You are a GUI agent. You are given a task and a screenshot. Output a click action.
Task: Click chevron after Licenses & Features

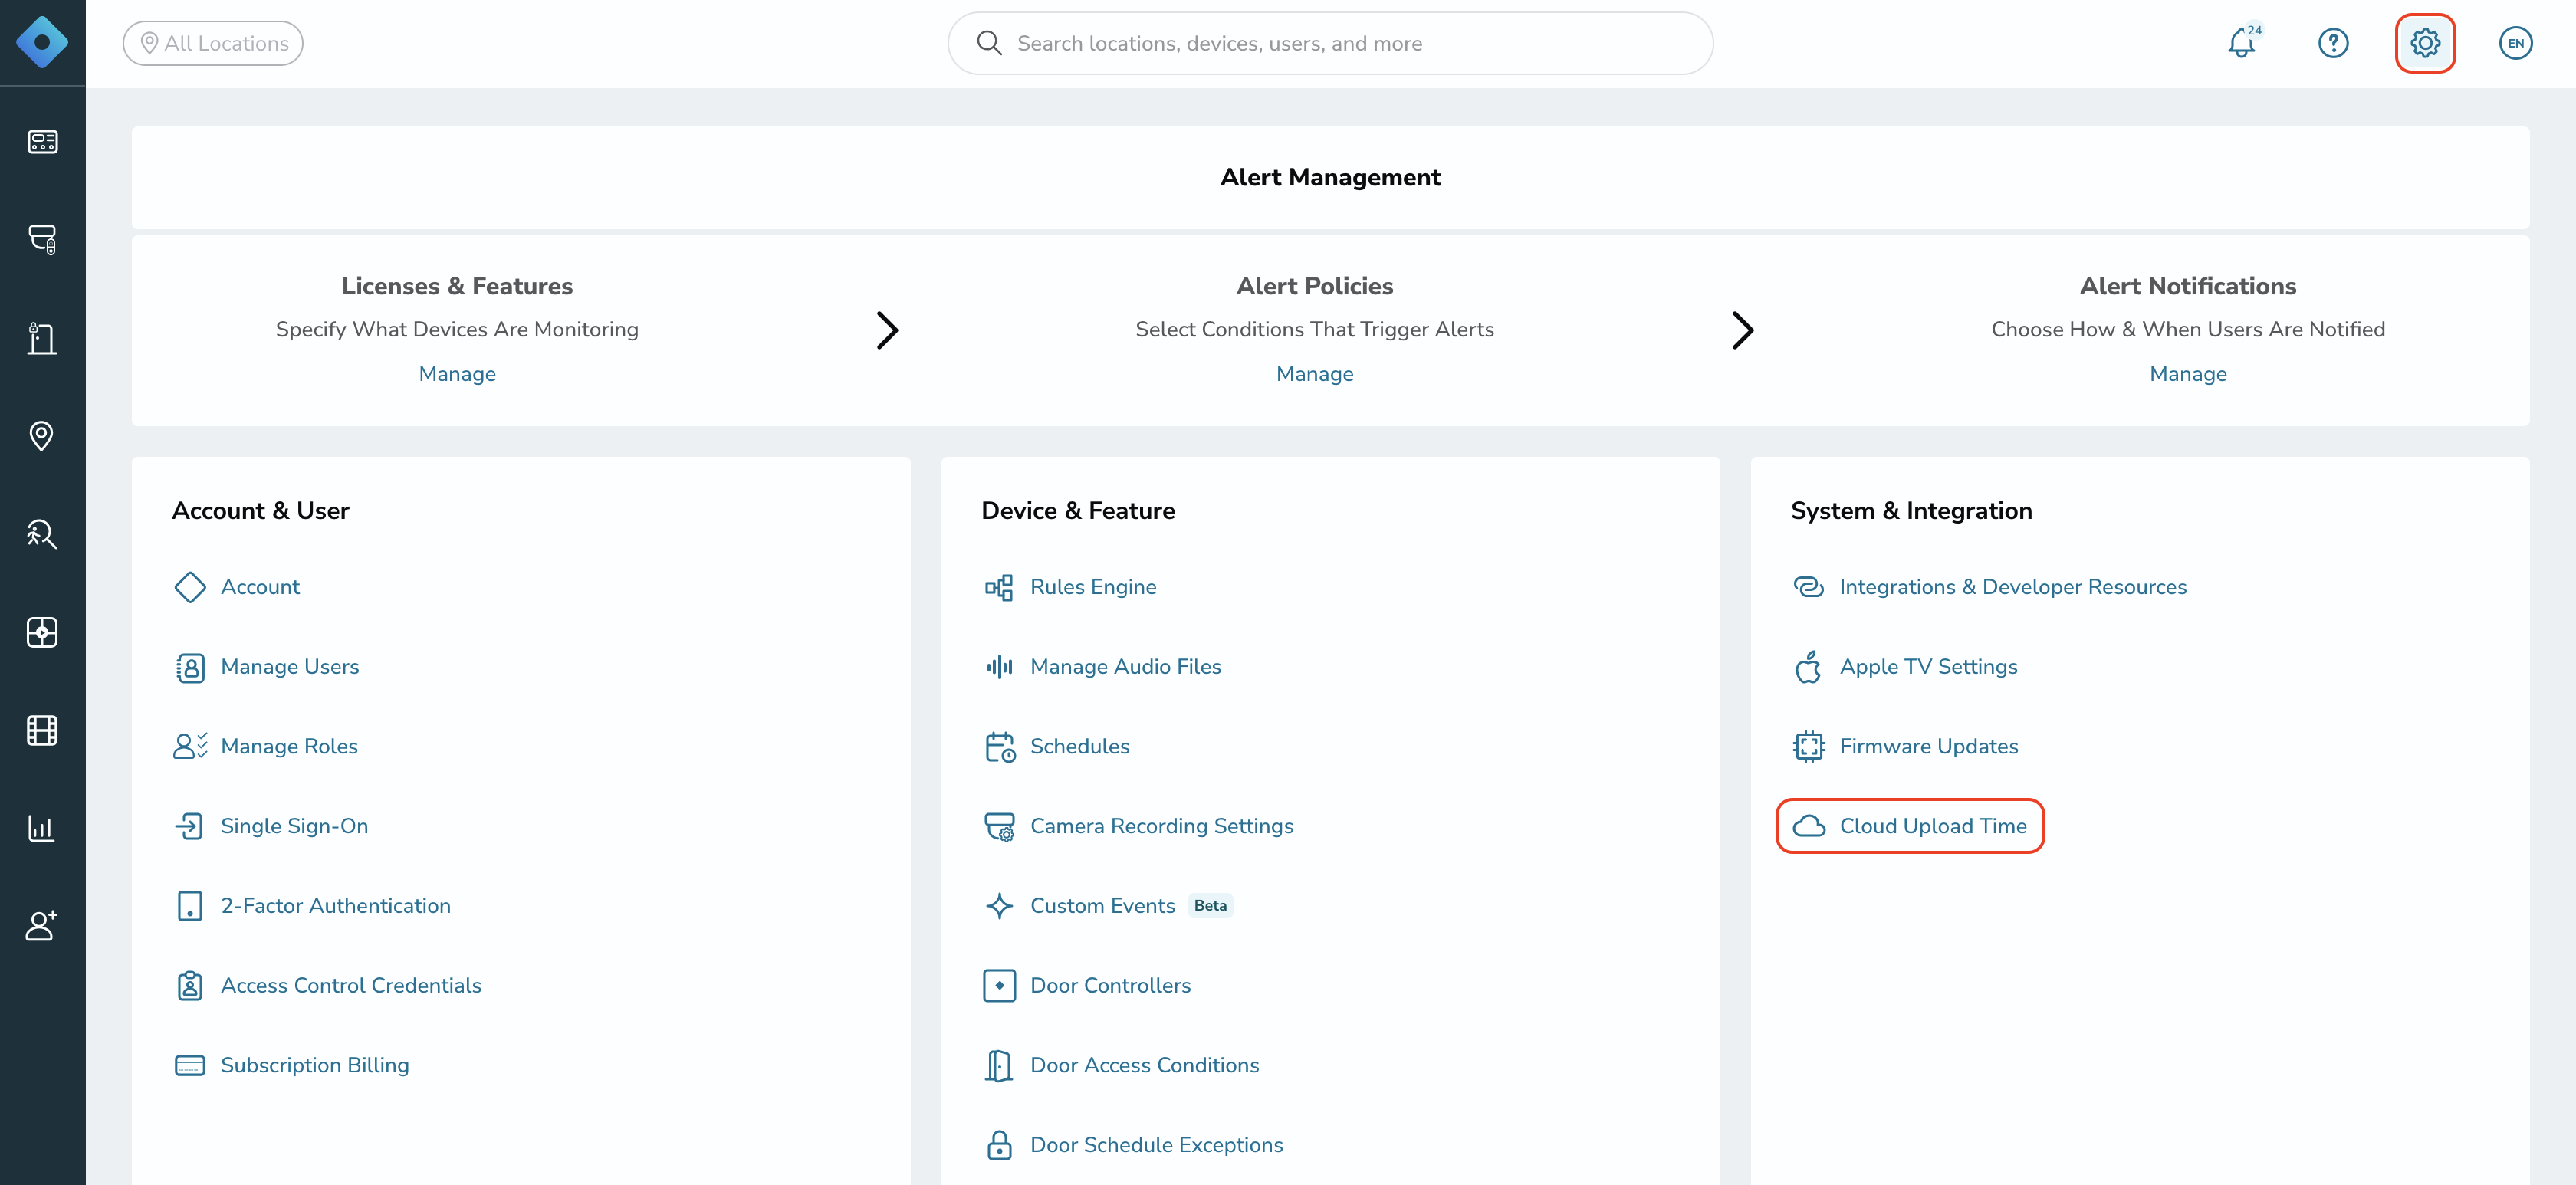point(886,331)
